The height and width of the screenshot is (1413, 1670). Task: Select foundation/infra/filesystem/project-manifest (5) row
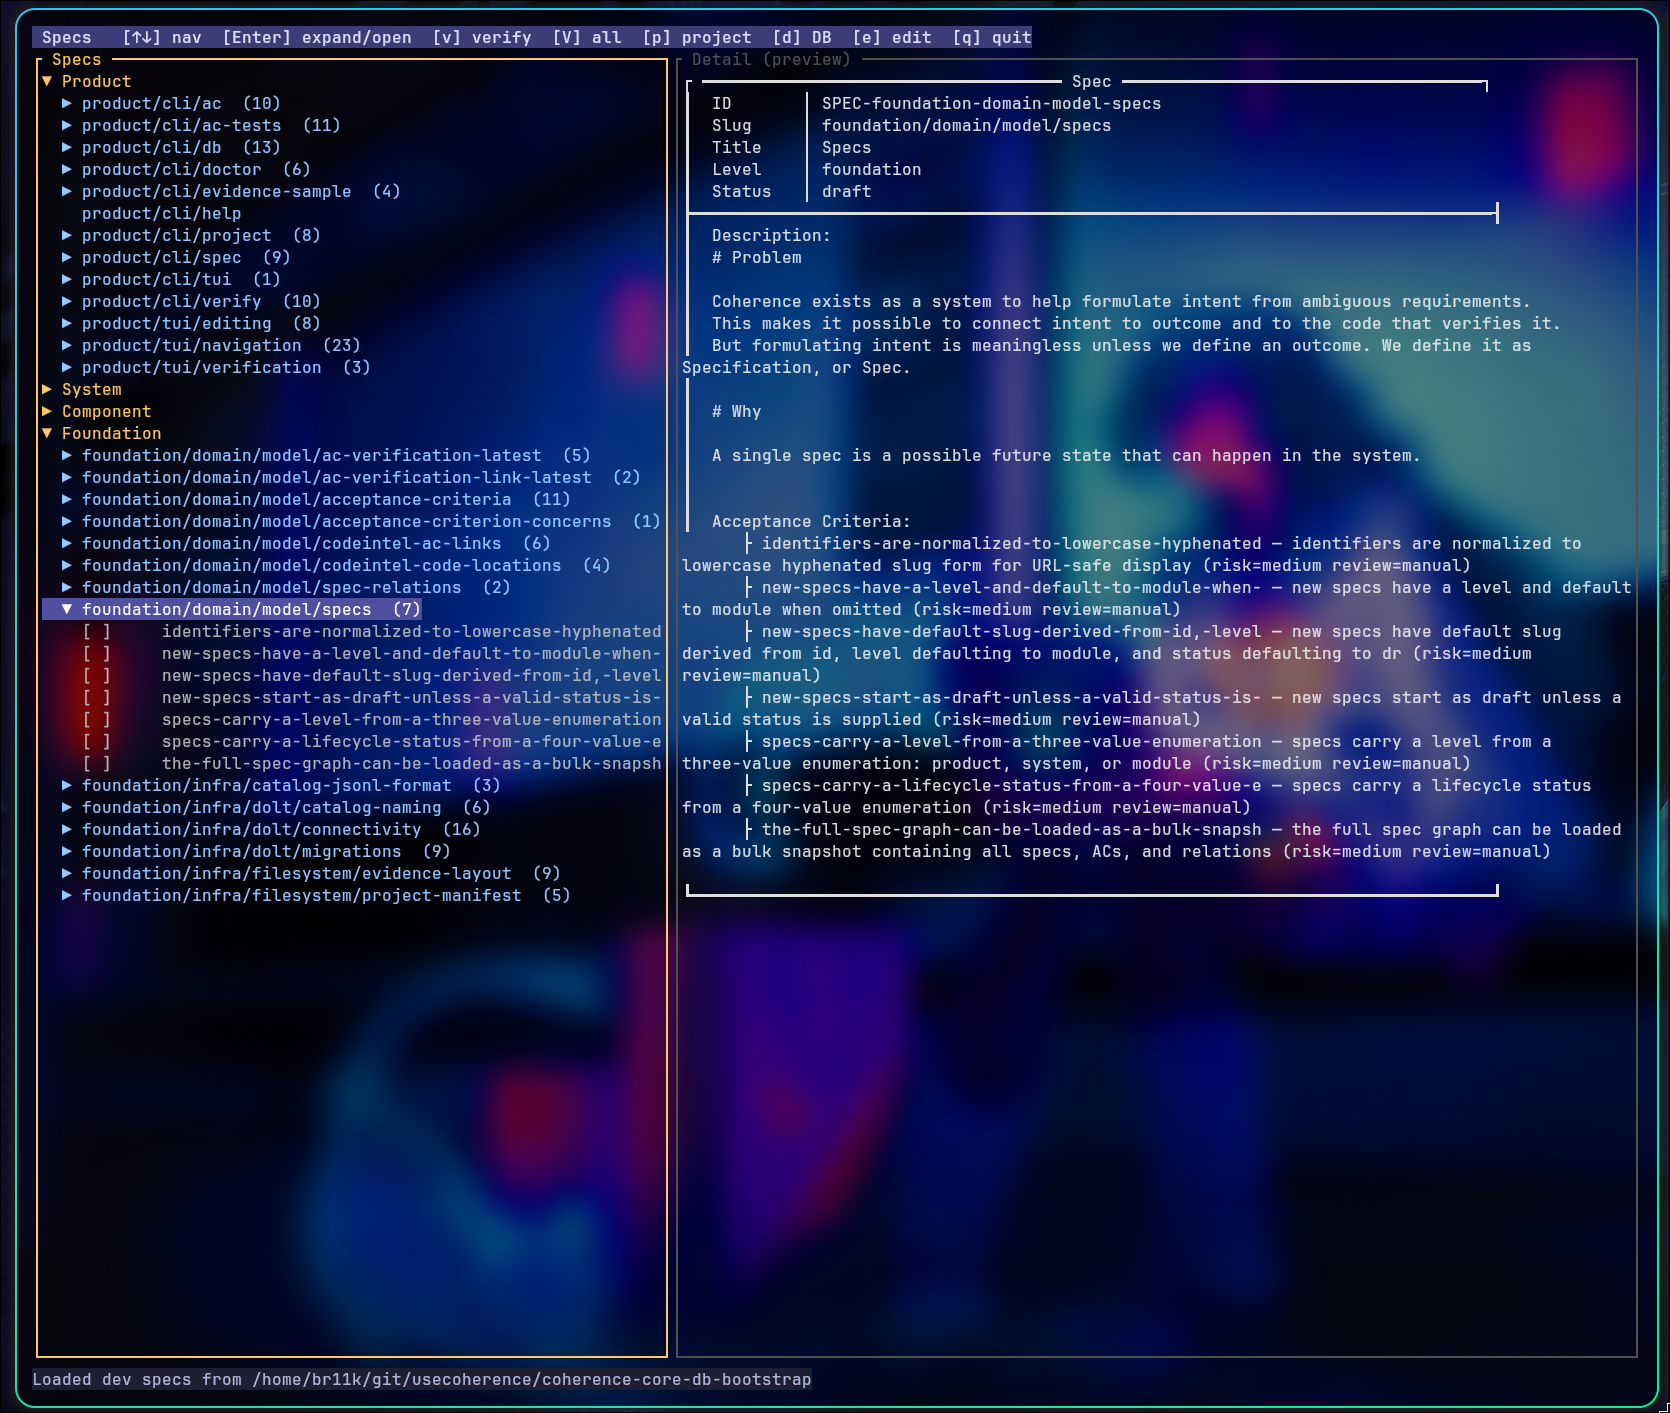(316, 895)
